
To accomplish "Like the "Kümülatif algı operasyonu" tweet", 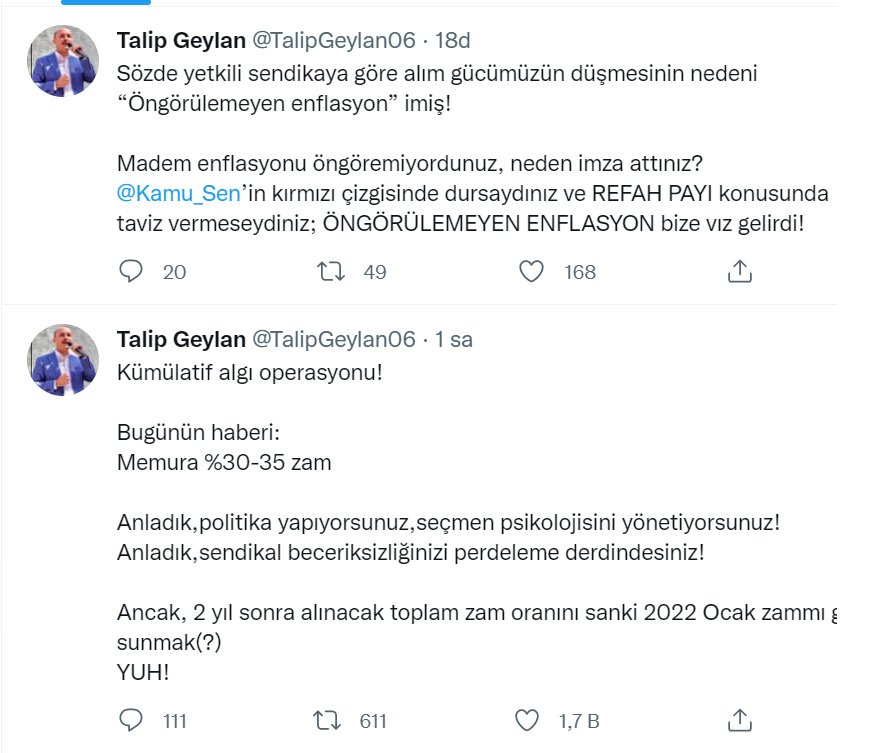I will pos(532,720).
